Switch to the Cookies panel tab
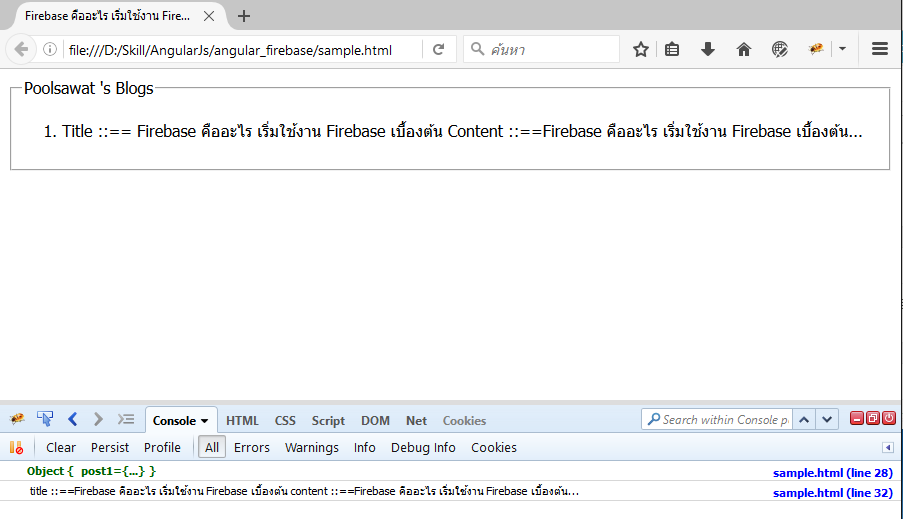 tap(464, 420)
